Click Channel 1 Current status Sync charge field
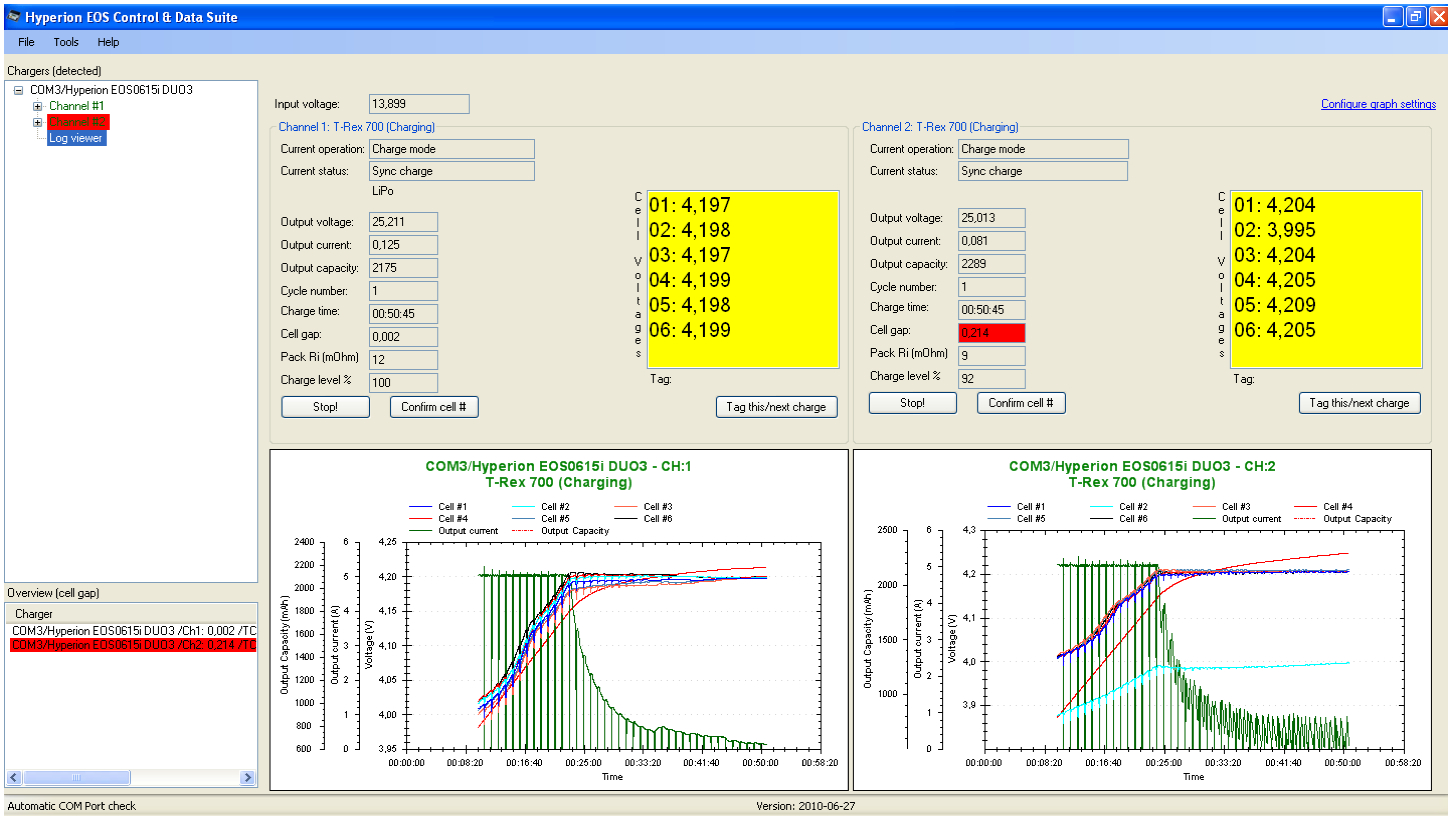This screenshot has width=1448, height=820. [451, 171]
